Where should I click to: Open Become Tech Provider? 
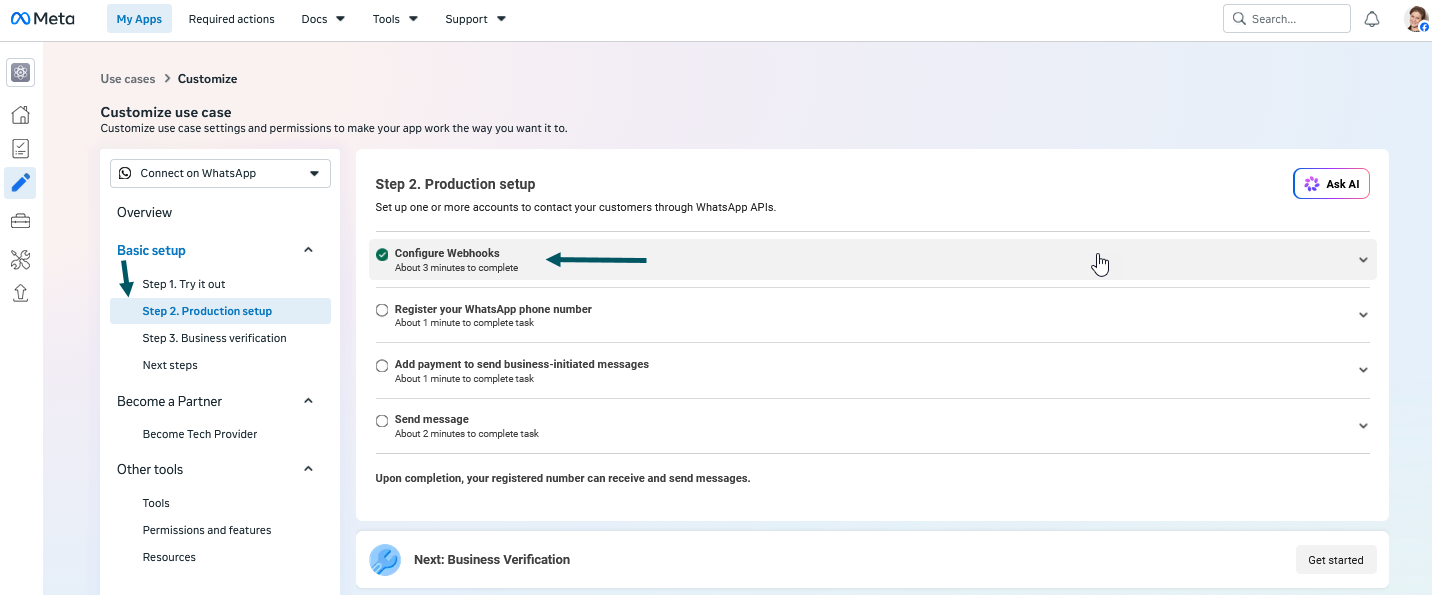200,434
